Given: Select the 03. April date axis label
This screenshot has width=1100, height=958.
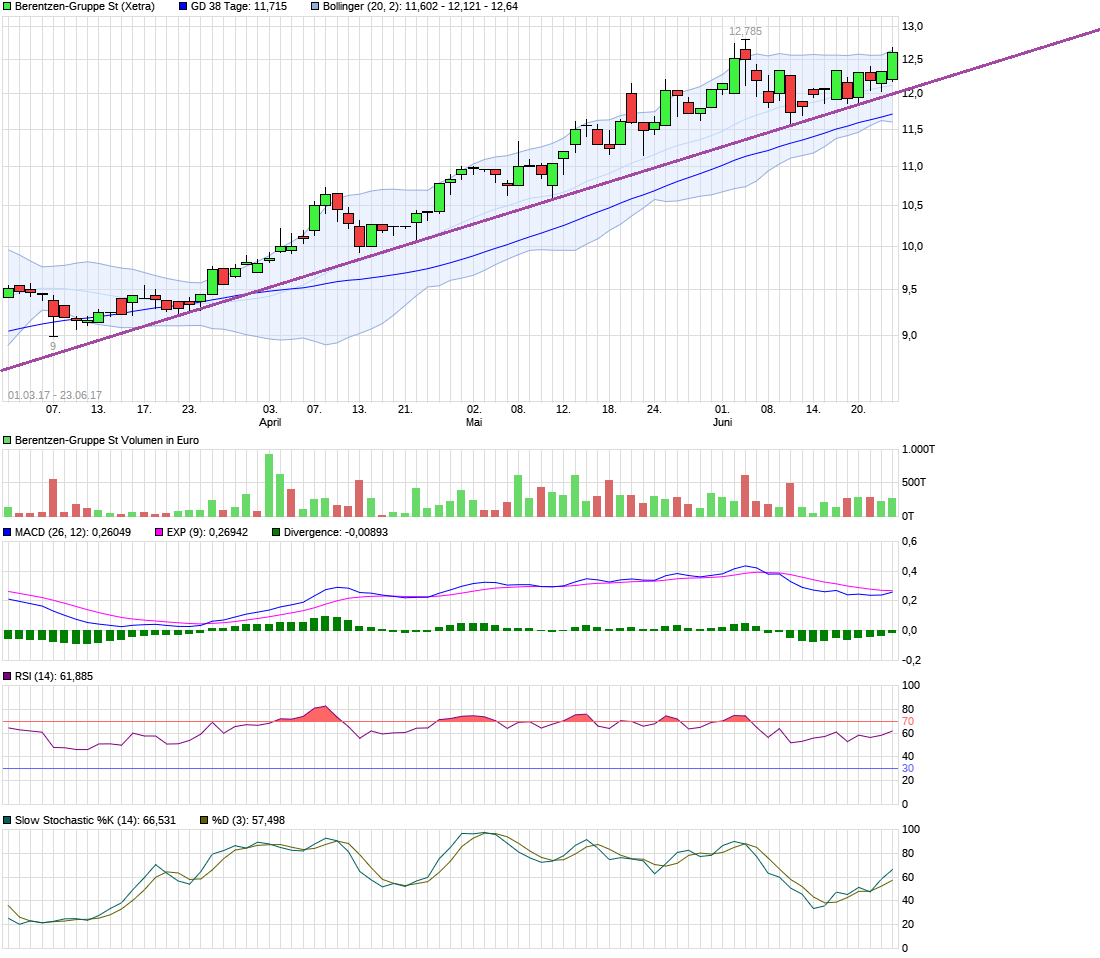Looking at the screenshot, I should coord(270,416).
